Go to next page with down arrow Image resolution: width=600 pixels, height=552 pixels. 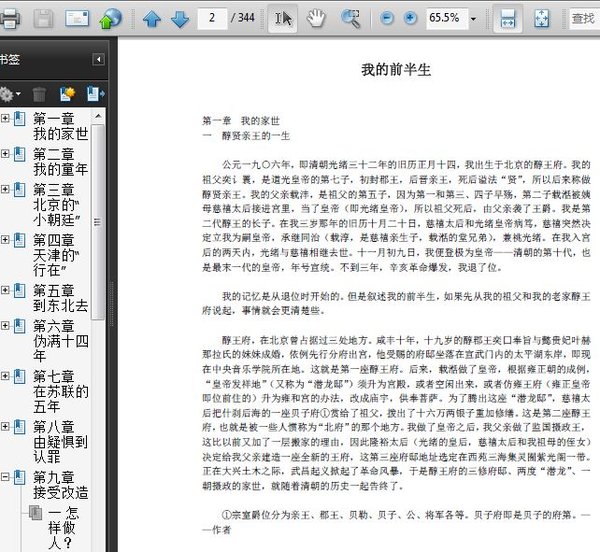coord(179,18)
